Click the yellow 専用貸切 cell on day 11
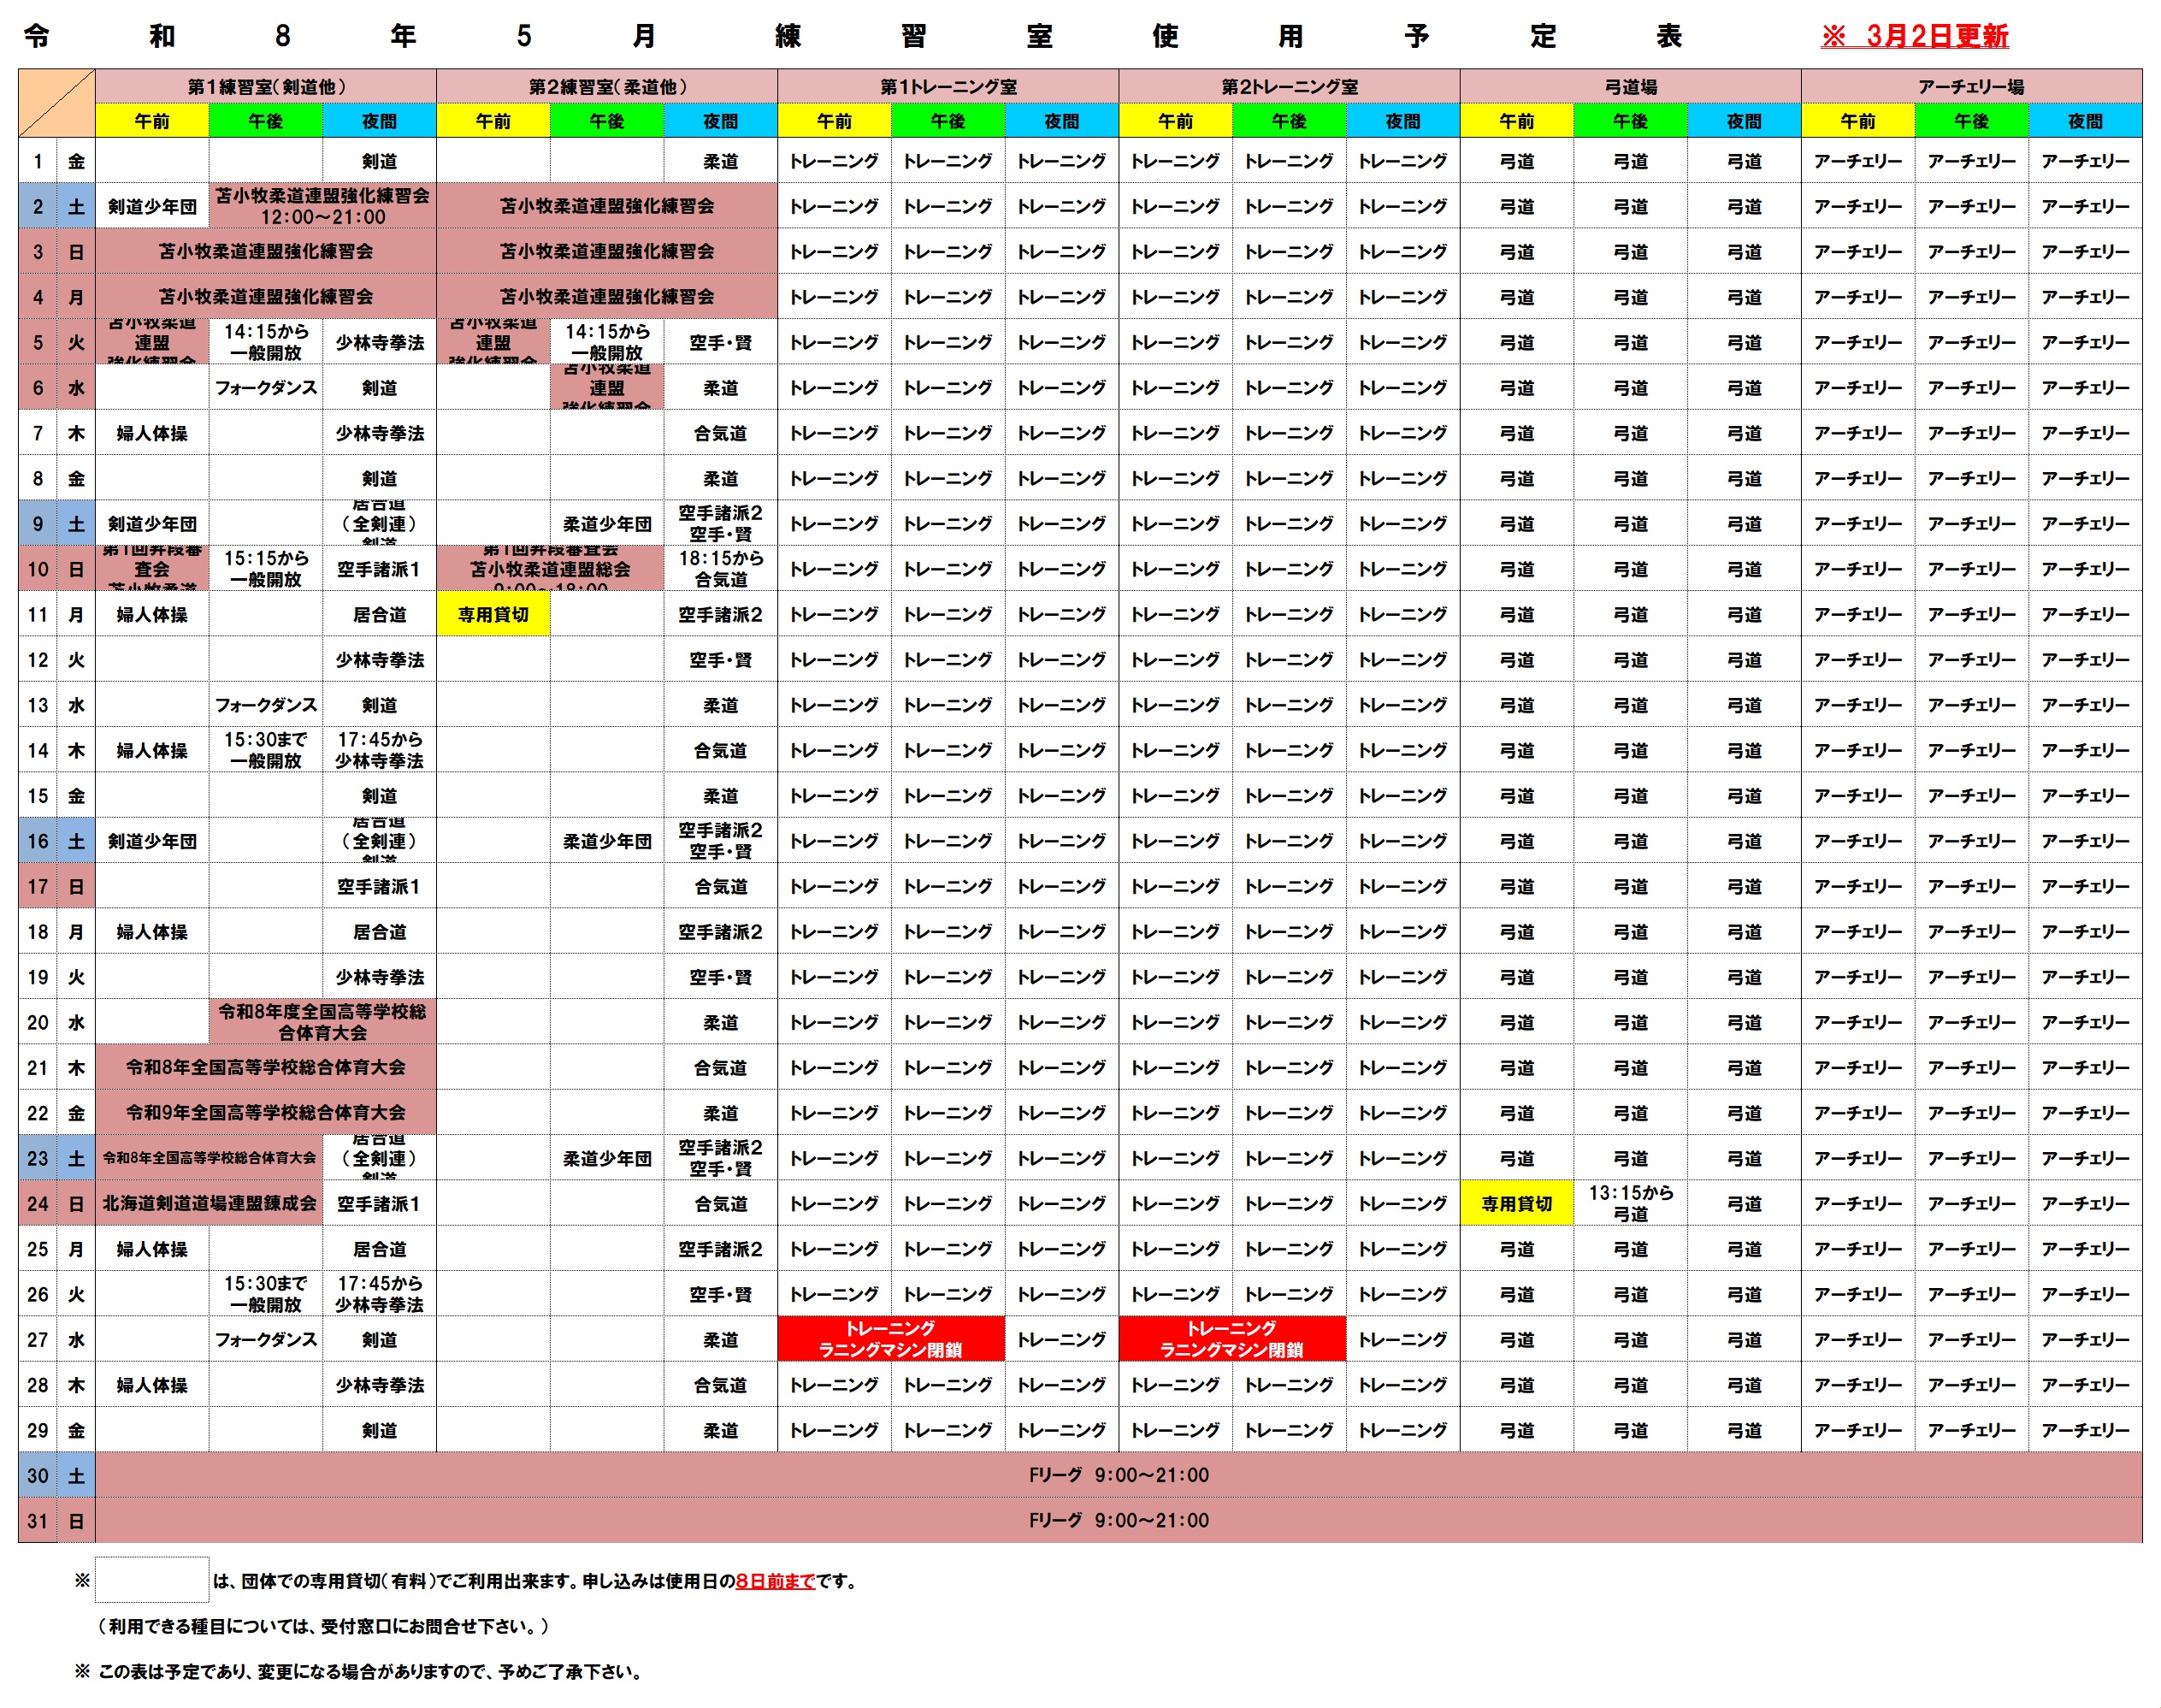 493,614
